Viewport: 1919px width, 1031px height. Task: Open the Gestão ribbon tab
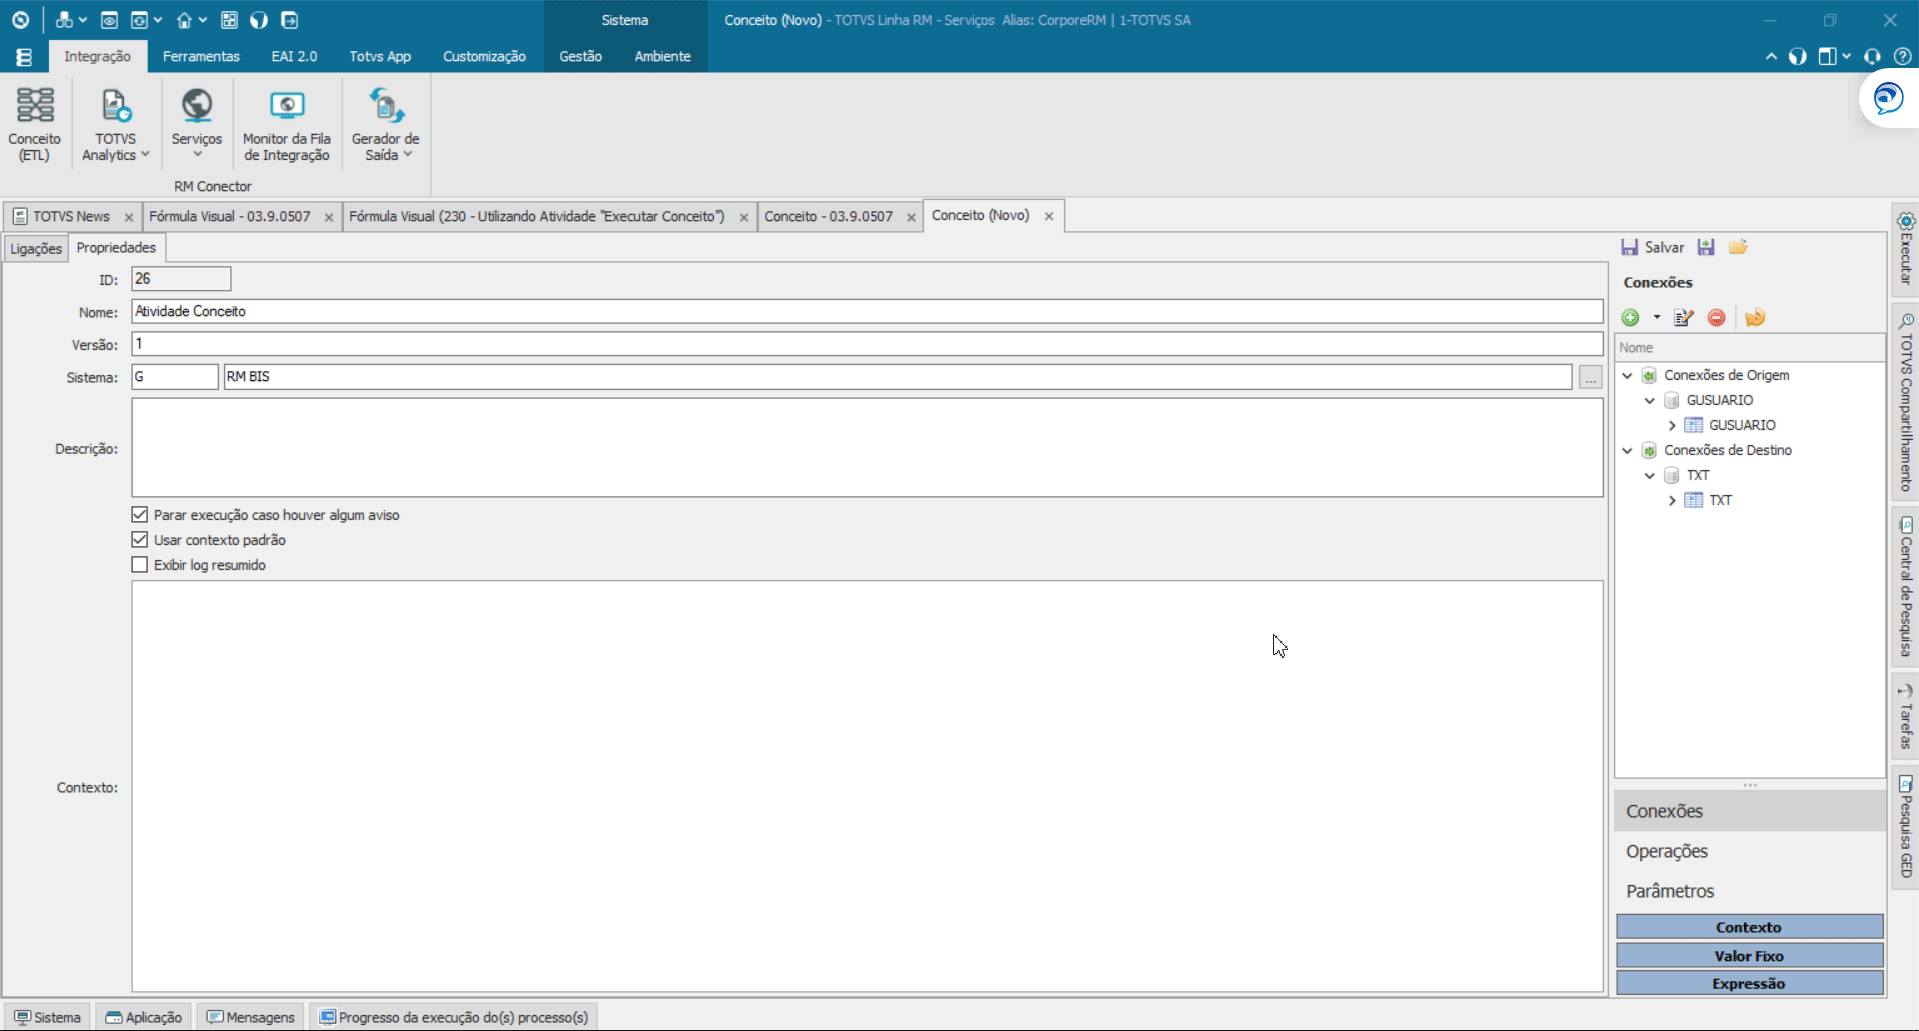coord(580,57)
